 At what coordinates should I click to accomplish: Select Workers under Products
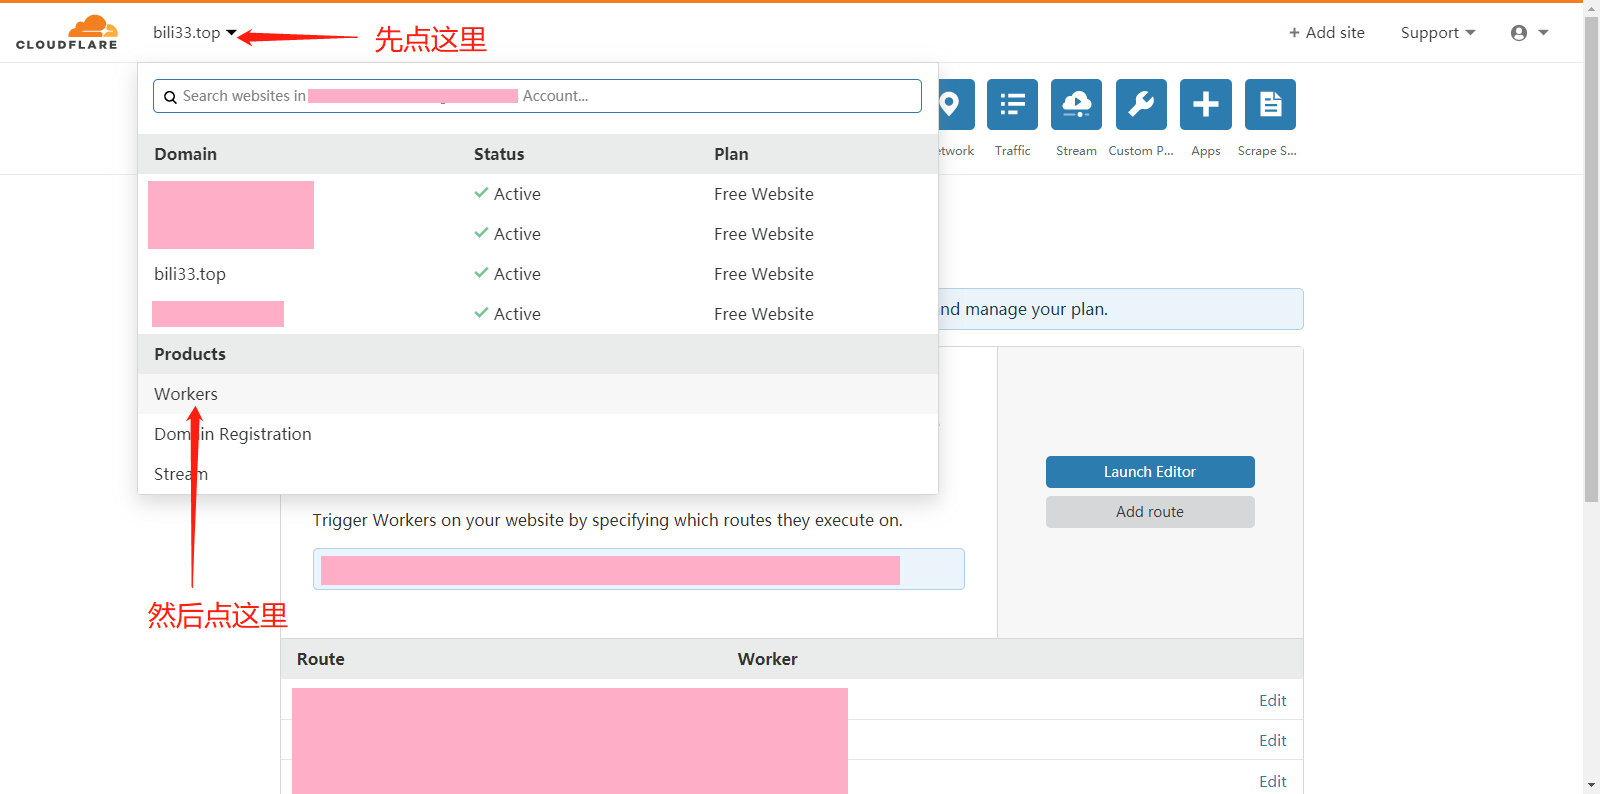pyautogui.click(x=186, y=394)
